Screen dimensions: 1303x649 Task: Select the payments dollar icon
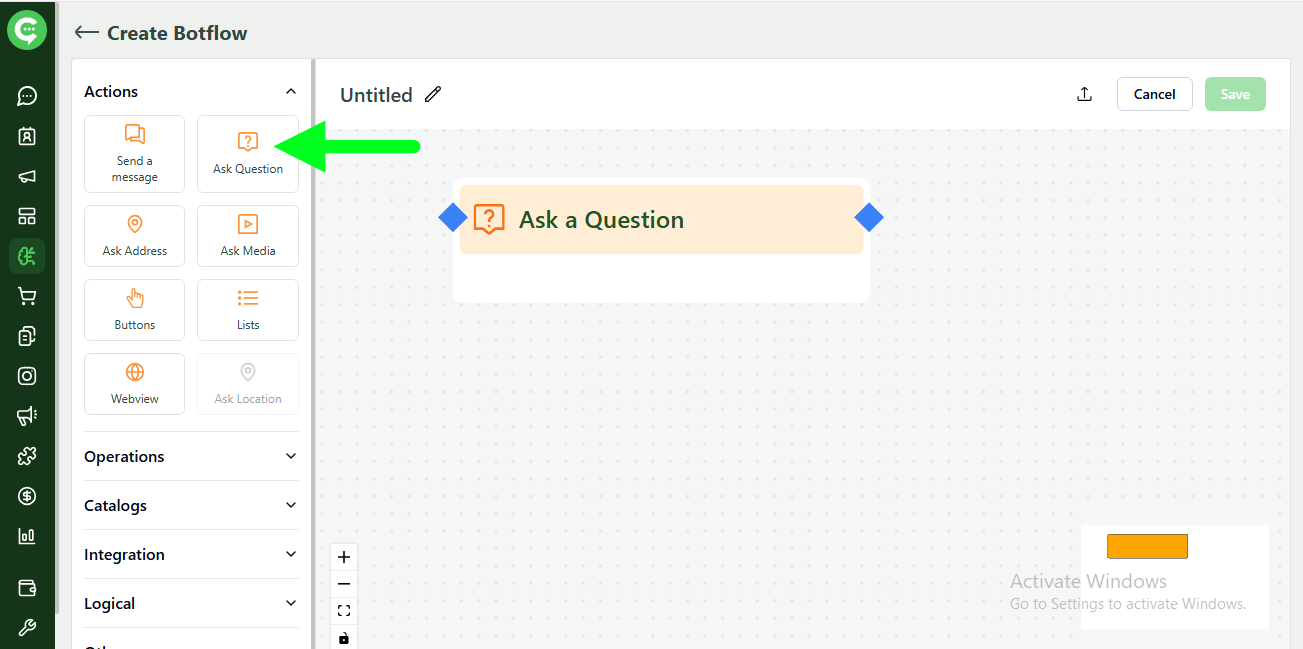(27, 496)
